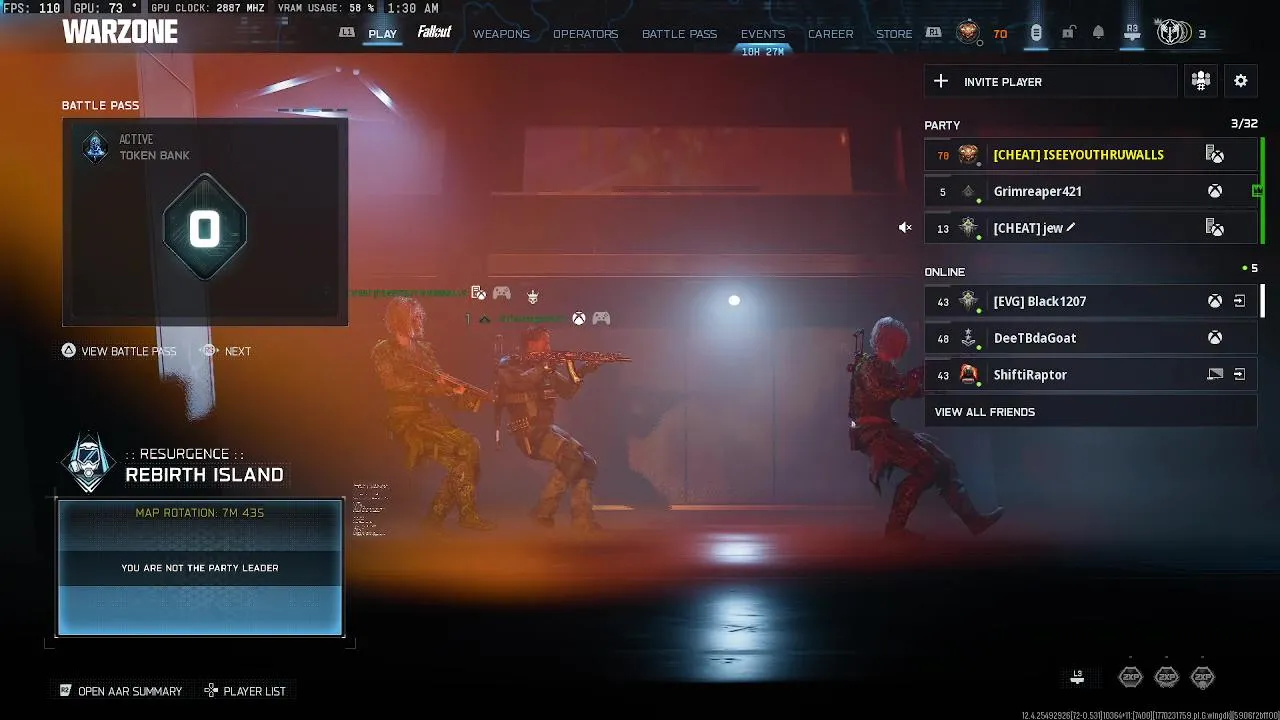Image resolution: width=1280 pixels, height=720 pixels.
Task: Click the R1 bumper icon right of STORE
Action: pos(933,33)
